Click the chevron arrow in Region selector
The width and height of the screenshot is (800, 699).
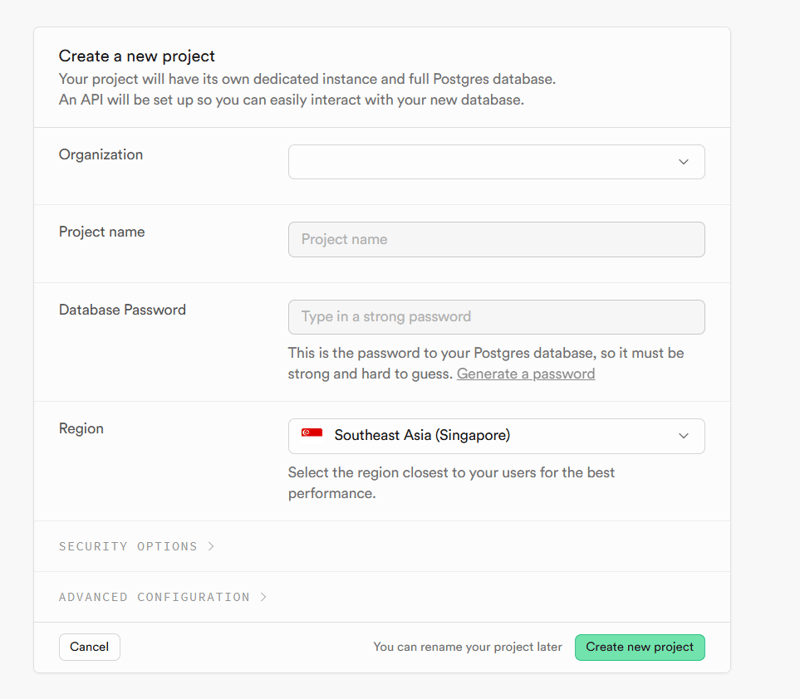pyautogui.click(x=683, y=436)
